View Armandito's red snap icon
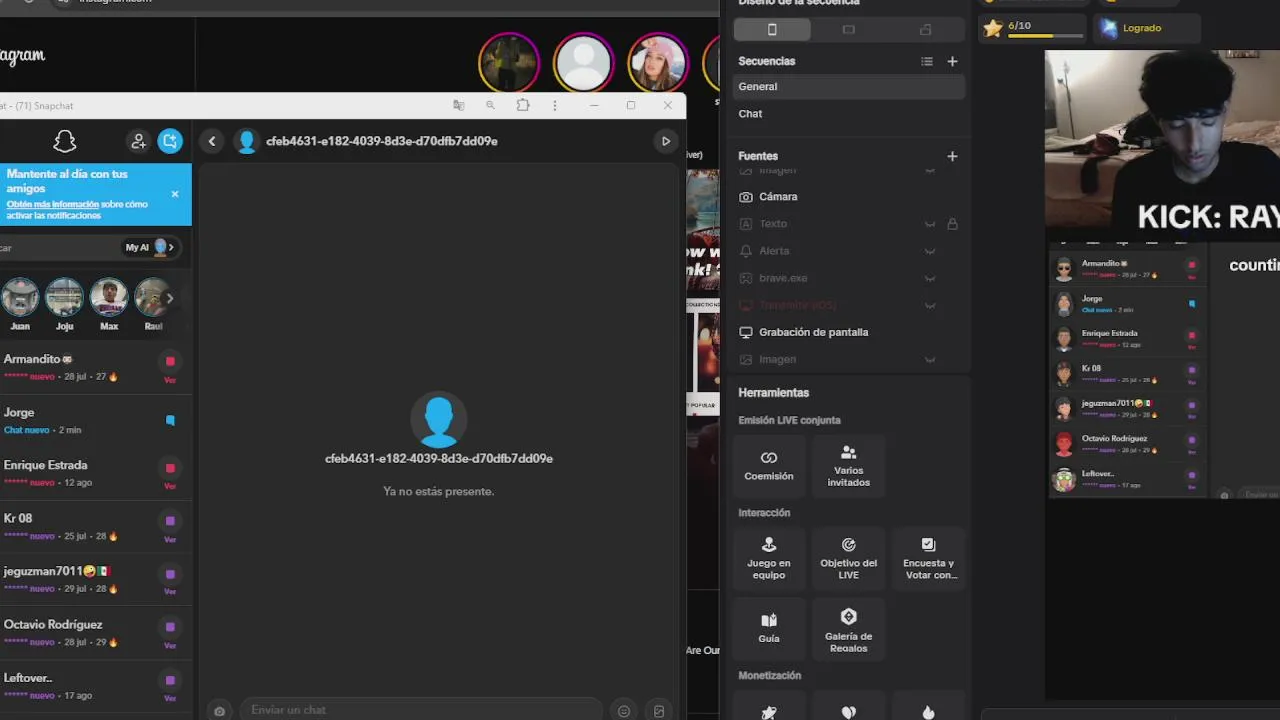 pyautogui.click(x=170, y=361)
